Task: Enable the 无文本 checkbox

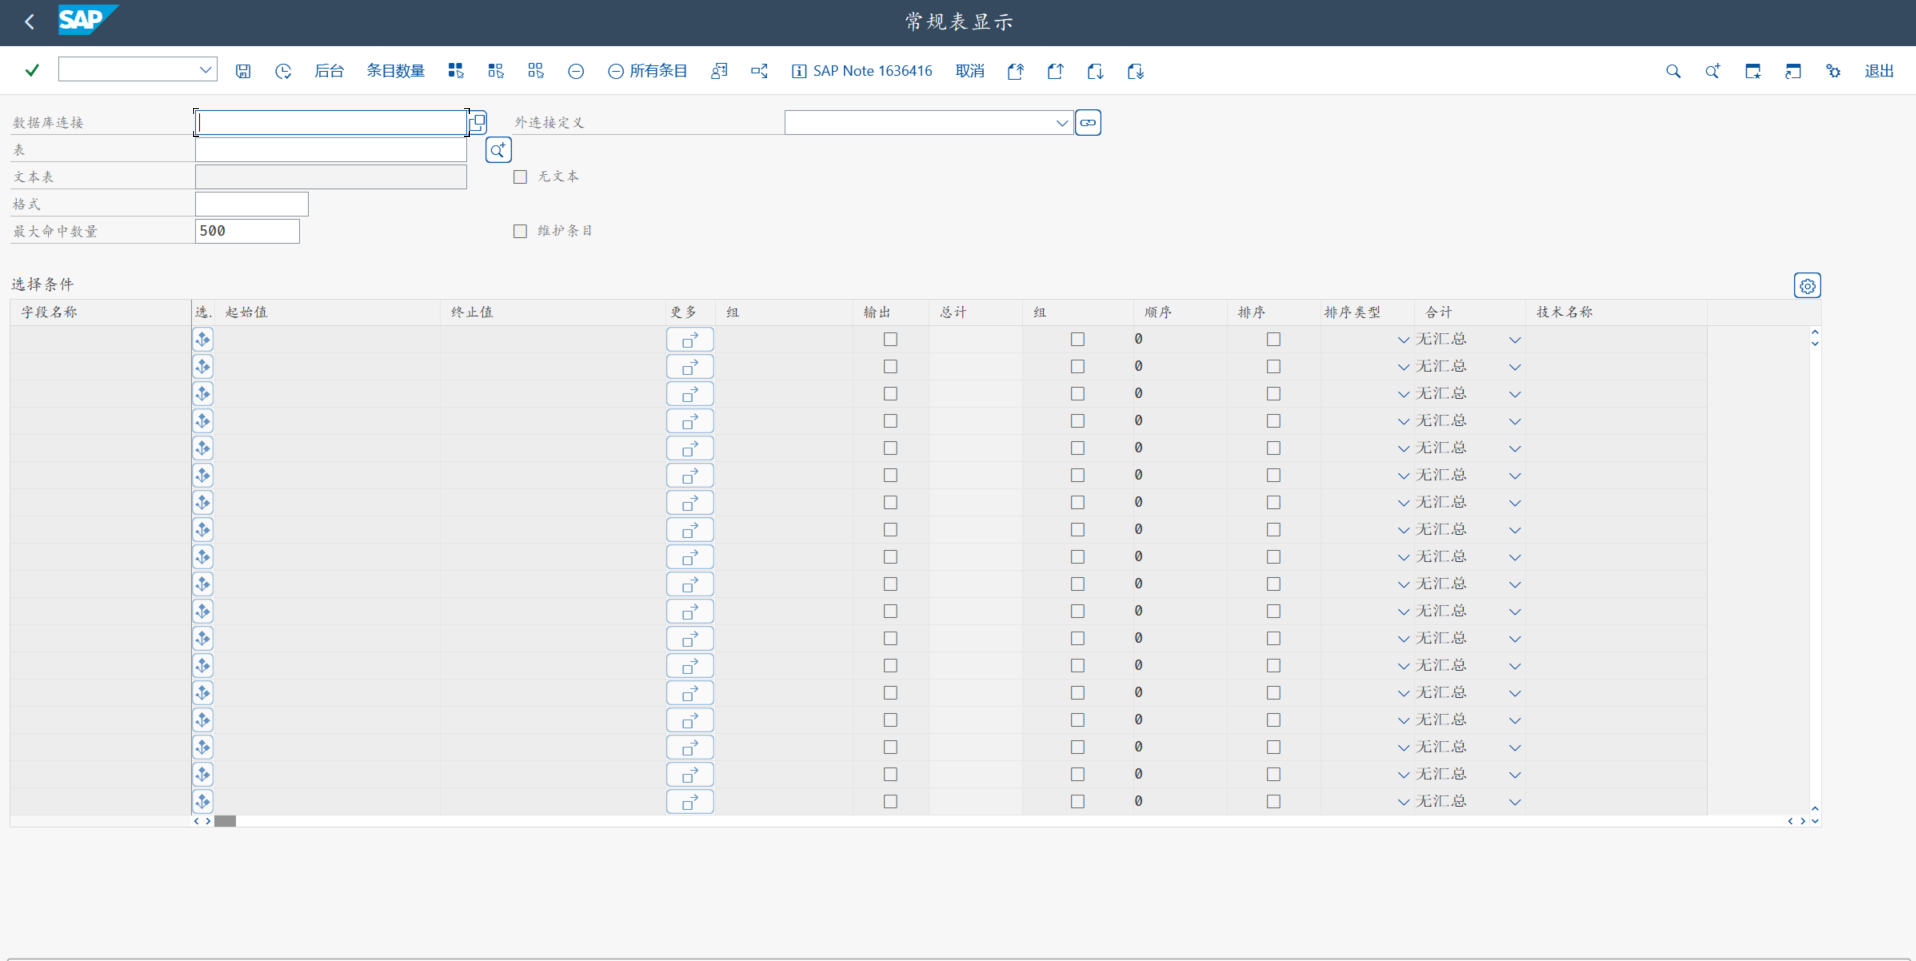Action: pos(520,176)
